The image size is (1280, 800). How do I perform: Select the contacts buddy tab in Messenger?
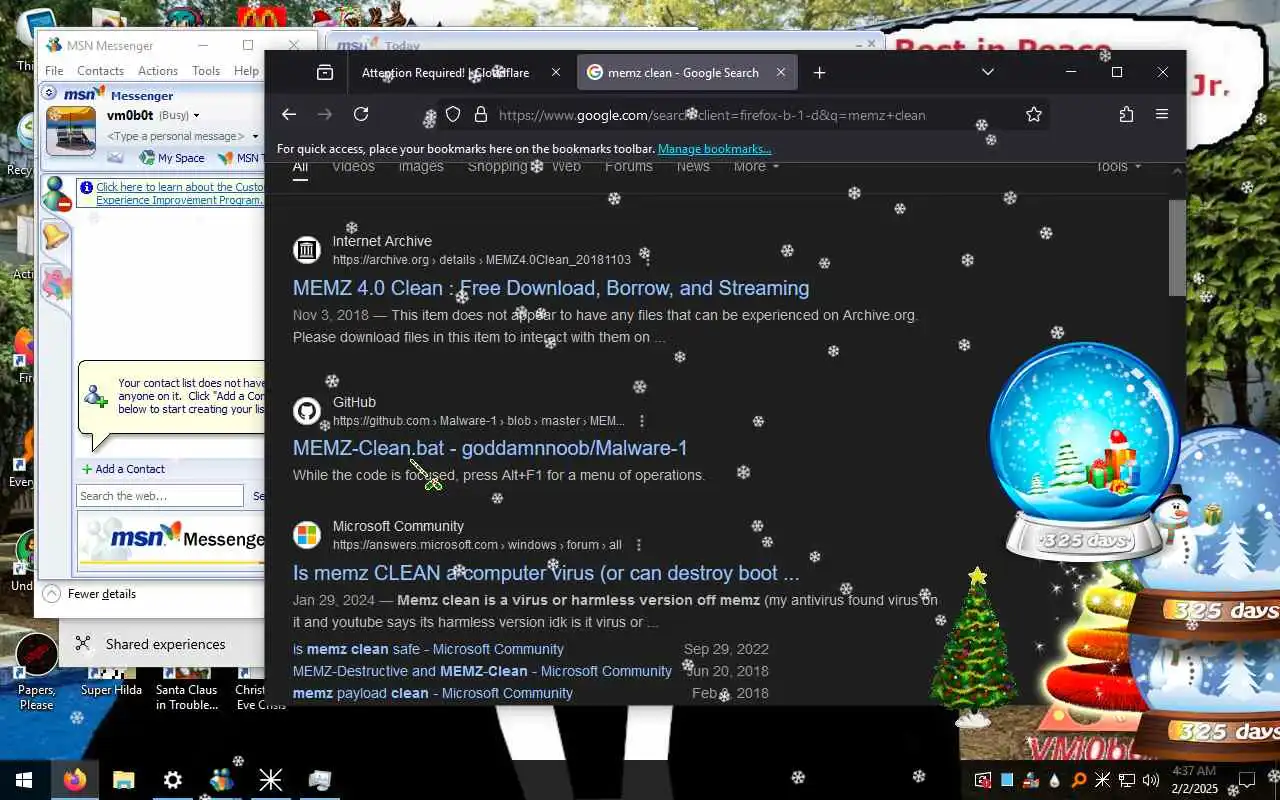(x=56, y=194)
